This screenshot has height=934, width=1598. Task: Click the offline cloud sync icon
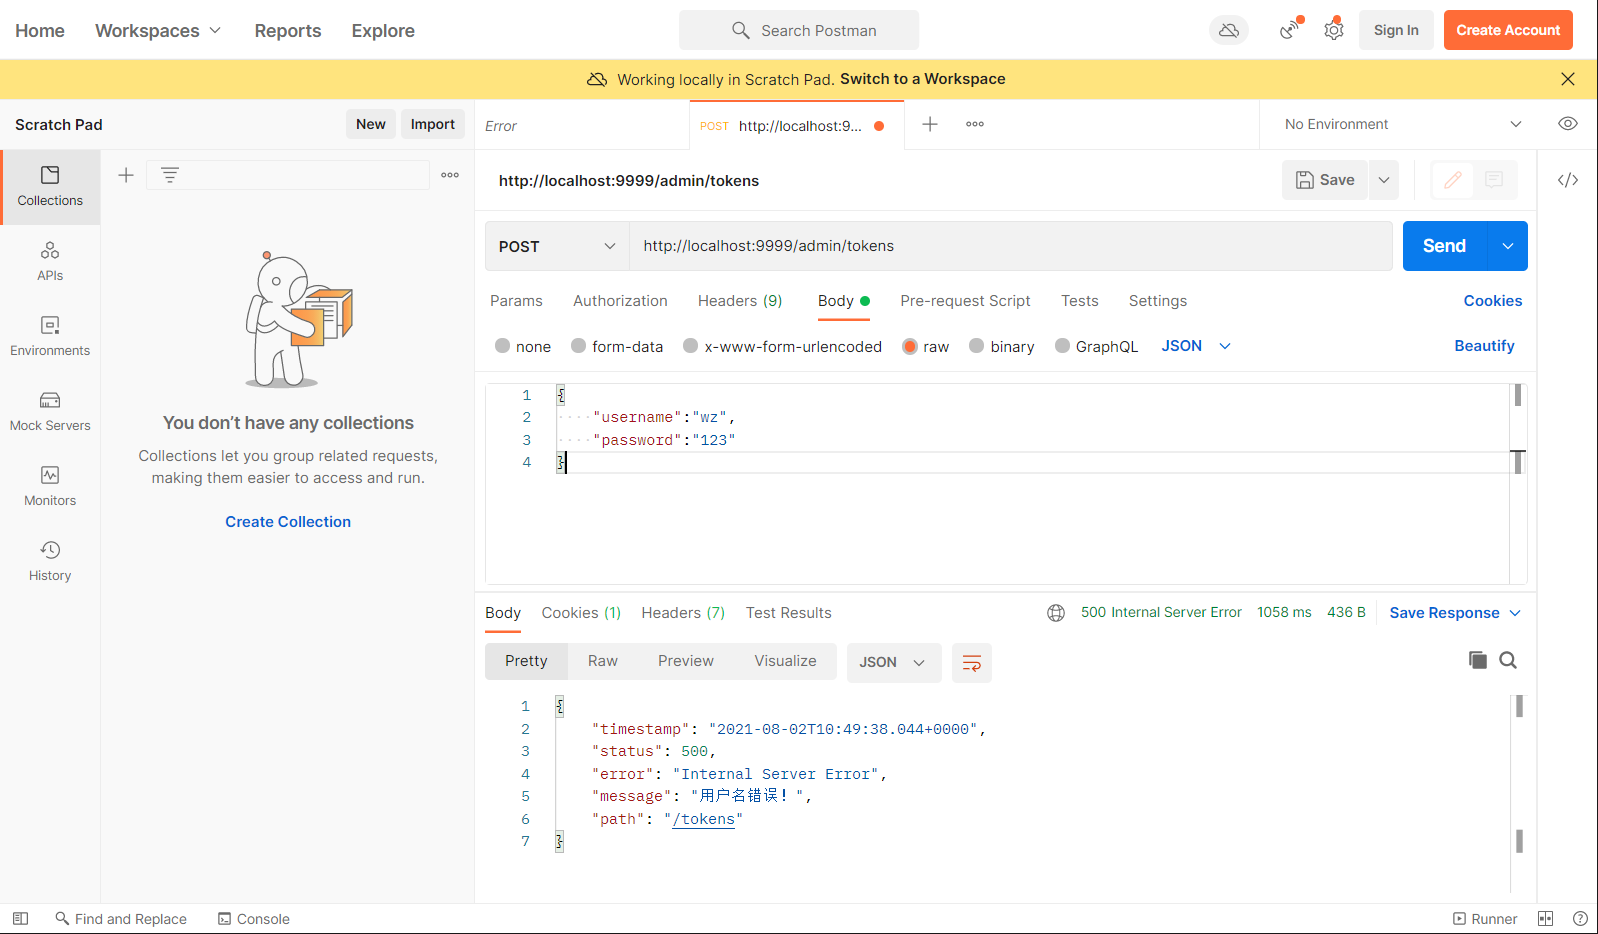pos(1229,30)
